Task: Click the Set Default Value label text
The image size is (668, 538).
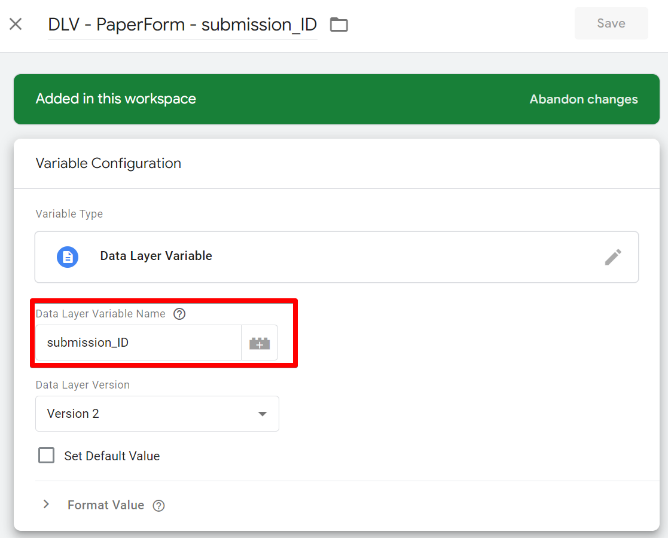Action: pos(112,456)
